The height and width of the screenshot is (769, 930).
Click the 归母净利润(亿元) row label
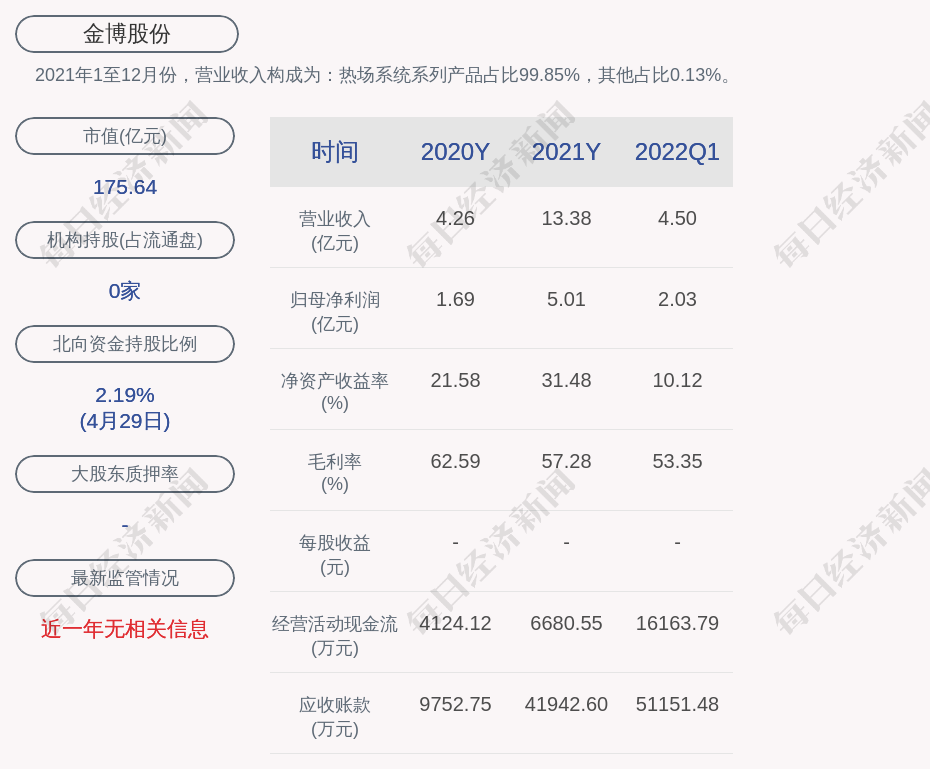(335, 311)
